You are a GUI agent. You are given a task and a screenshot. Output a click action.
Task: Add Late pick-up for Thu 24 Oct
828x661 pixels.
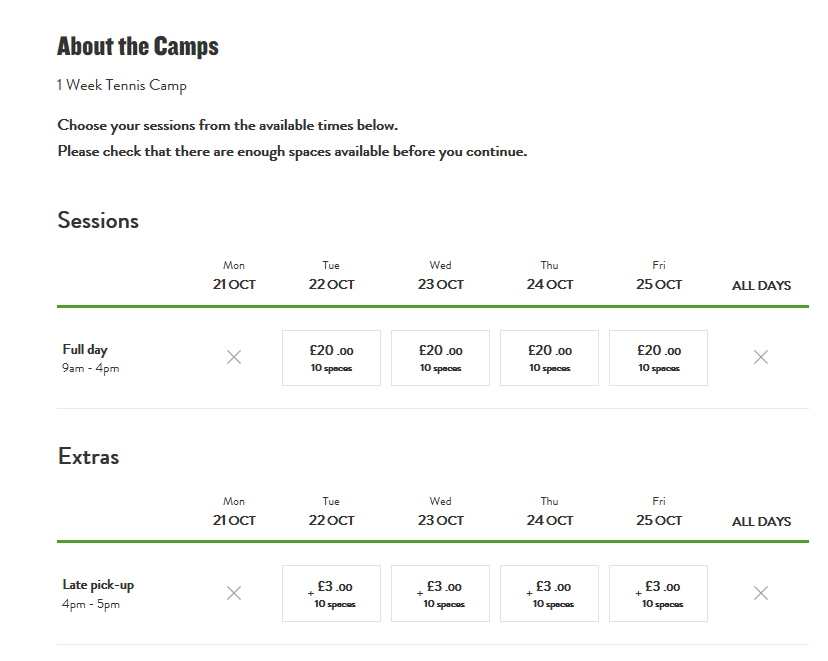click(549, 594)
